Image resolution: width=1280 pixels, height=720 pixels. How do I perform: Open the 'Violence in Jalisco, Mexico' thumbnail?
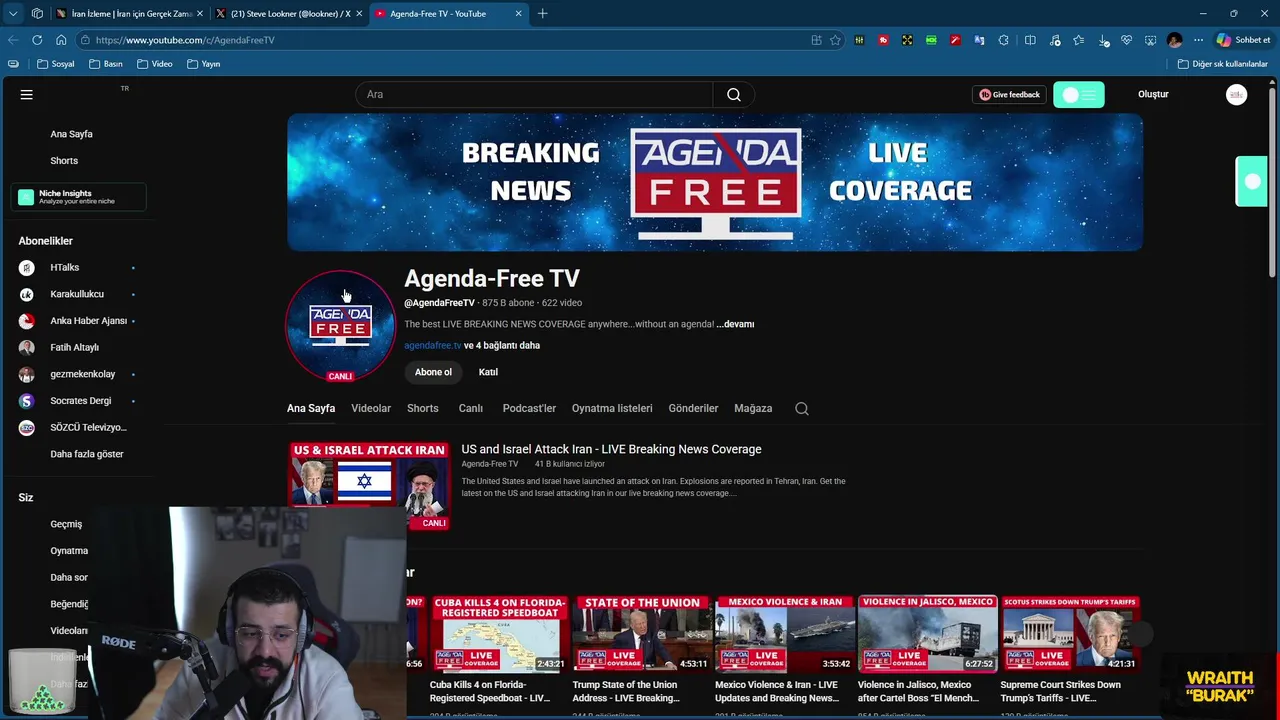click(x=927, y=633)
